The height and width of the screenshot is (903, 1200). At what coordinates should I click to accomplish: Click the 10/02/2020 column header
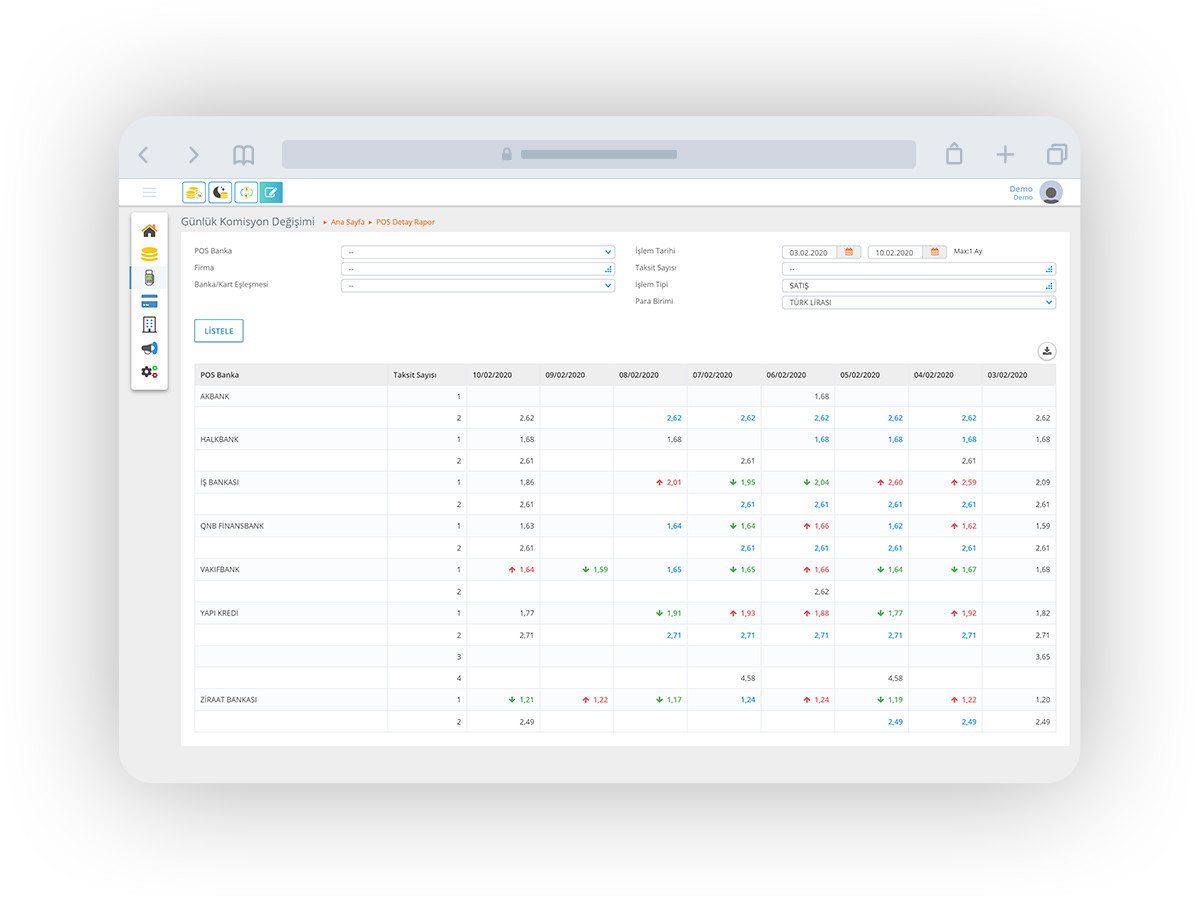(x=492, y=375)
